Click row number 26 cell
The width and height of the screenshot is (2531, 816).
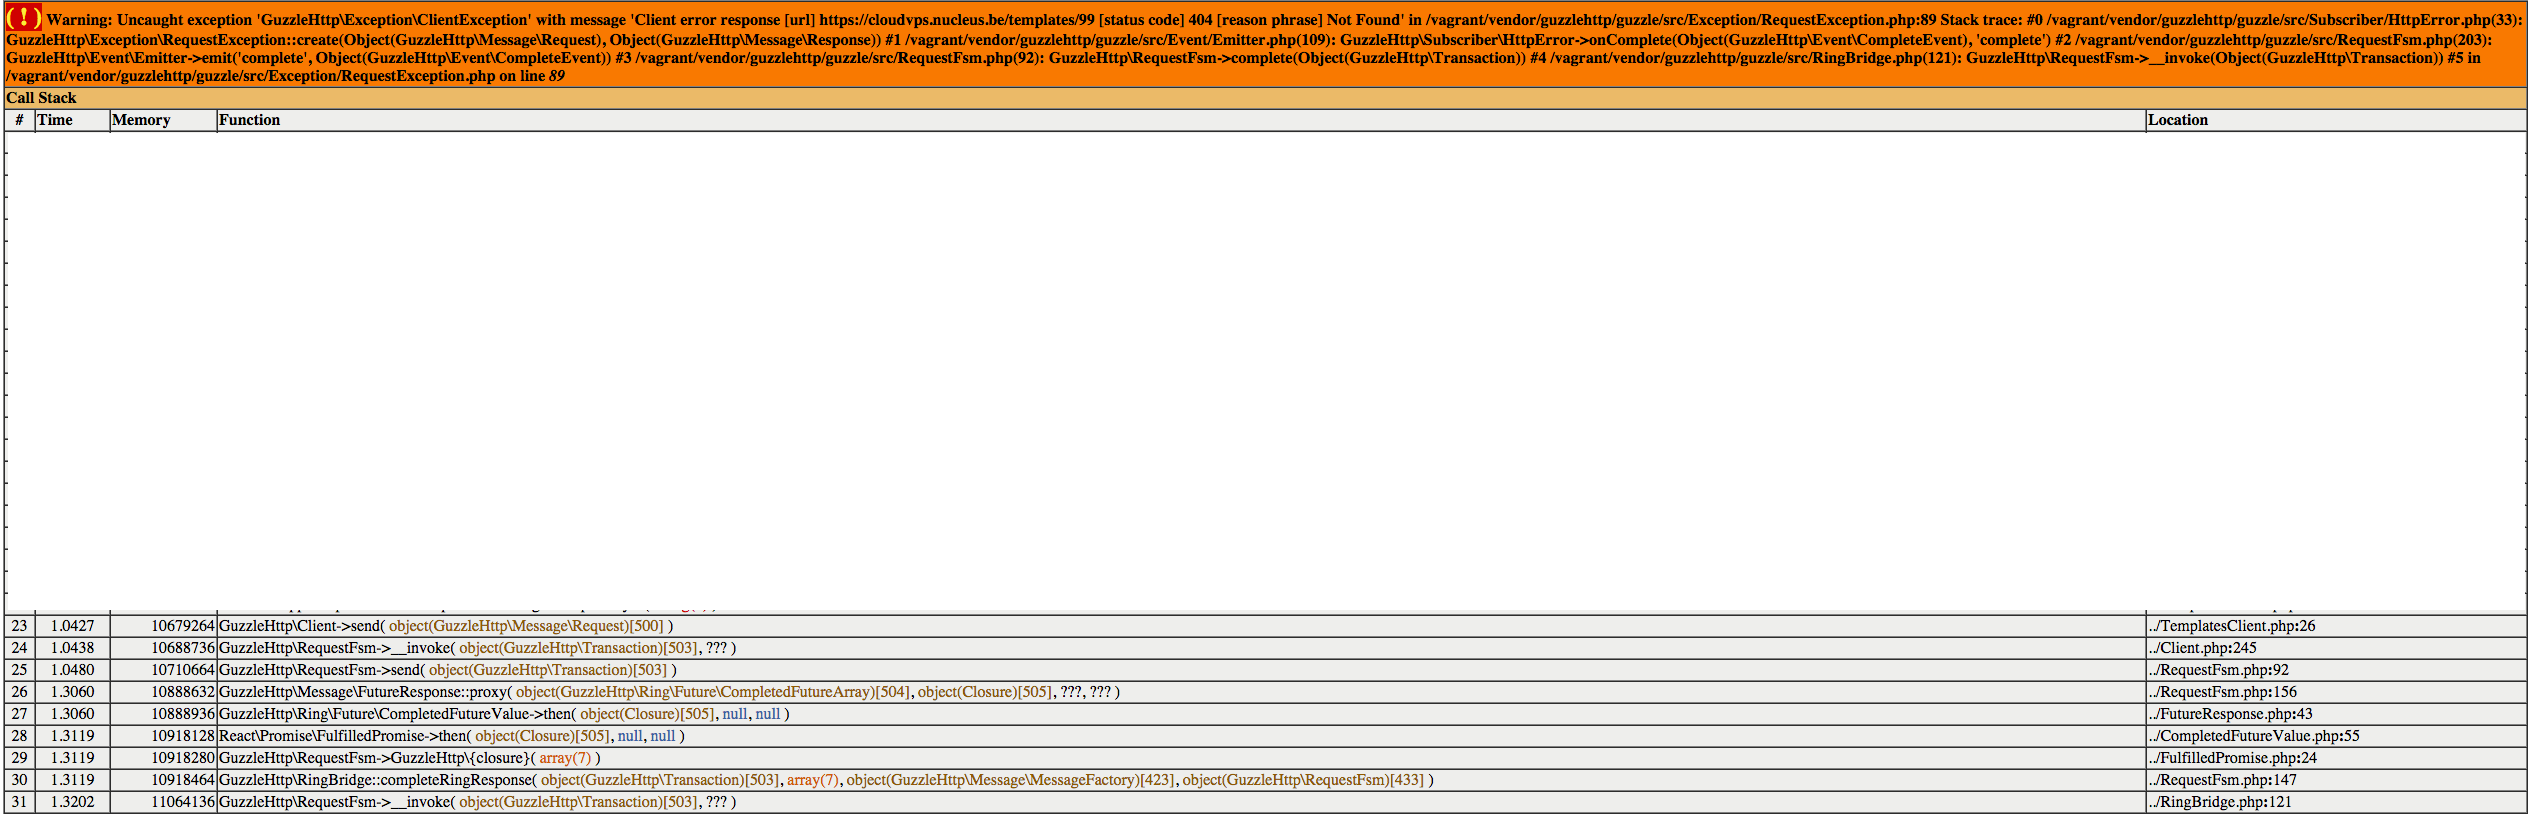tap(20, 692)
